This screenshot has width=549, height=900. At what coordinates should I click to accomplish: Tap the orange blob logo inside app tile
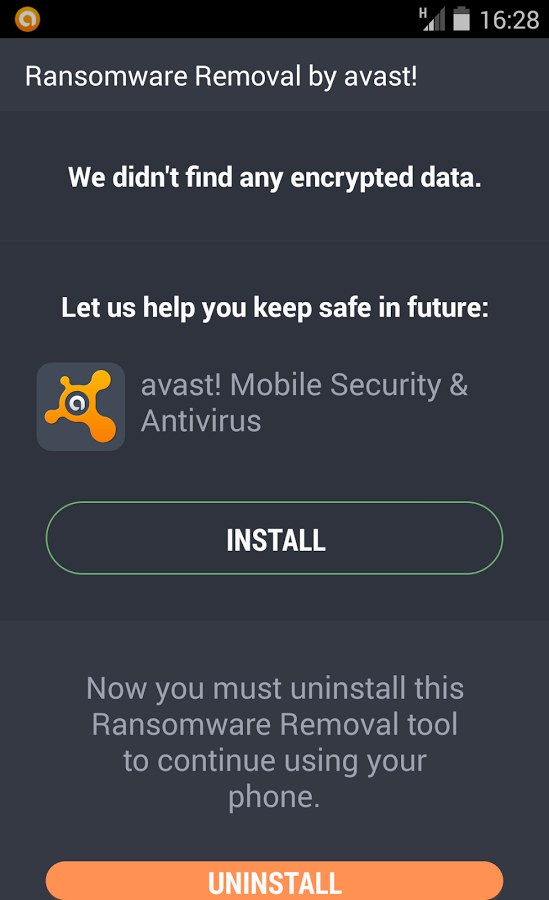(x=81, y=406)
